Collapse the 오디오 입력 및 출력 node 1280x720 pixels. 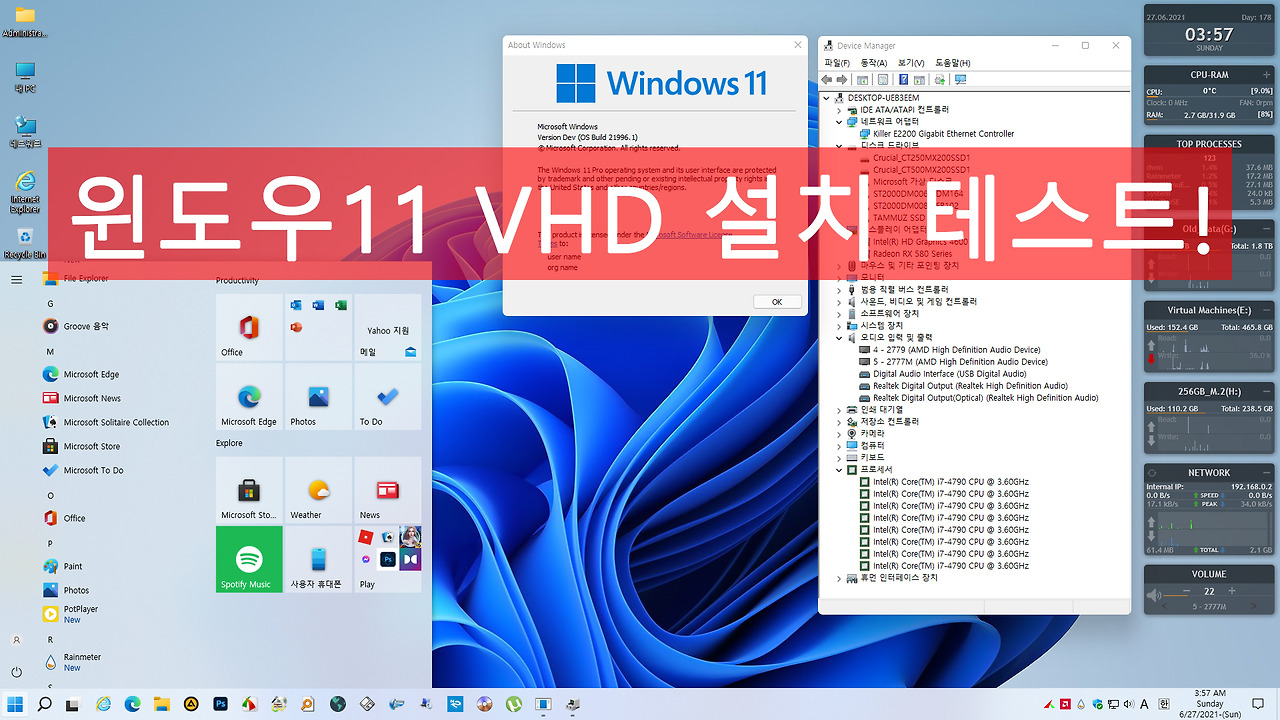click(x=840, y=338)
